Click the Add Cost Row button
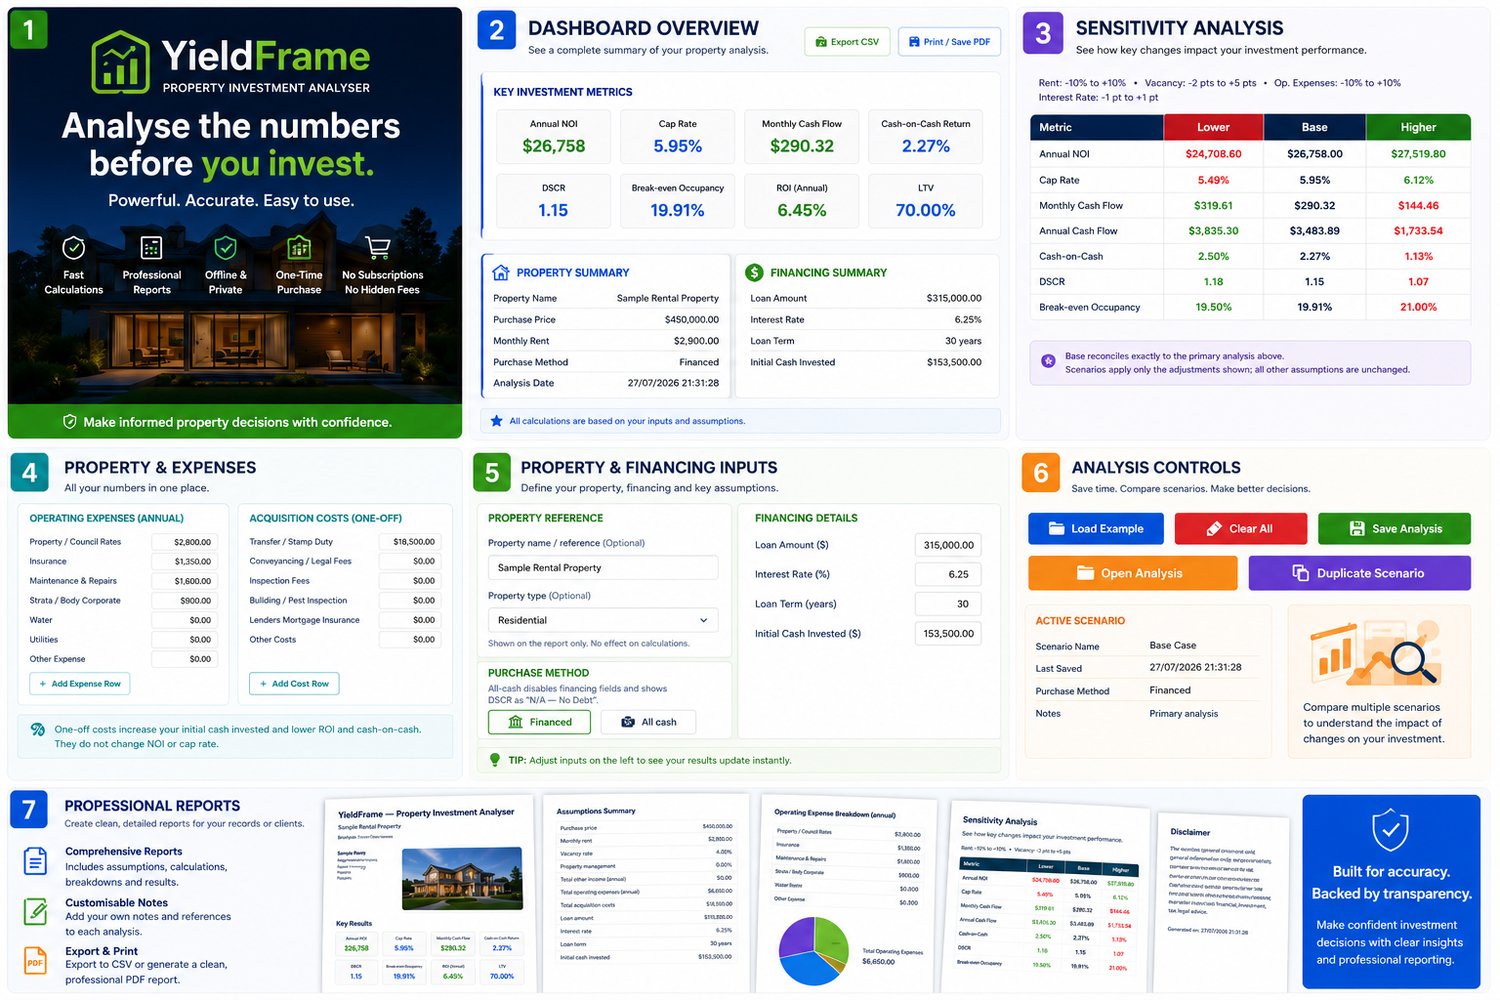Image resolution: width=1500 pixels, height=1000 pixels. coord(294,684)
